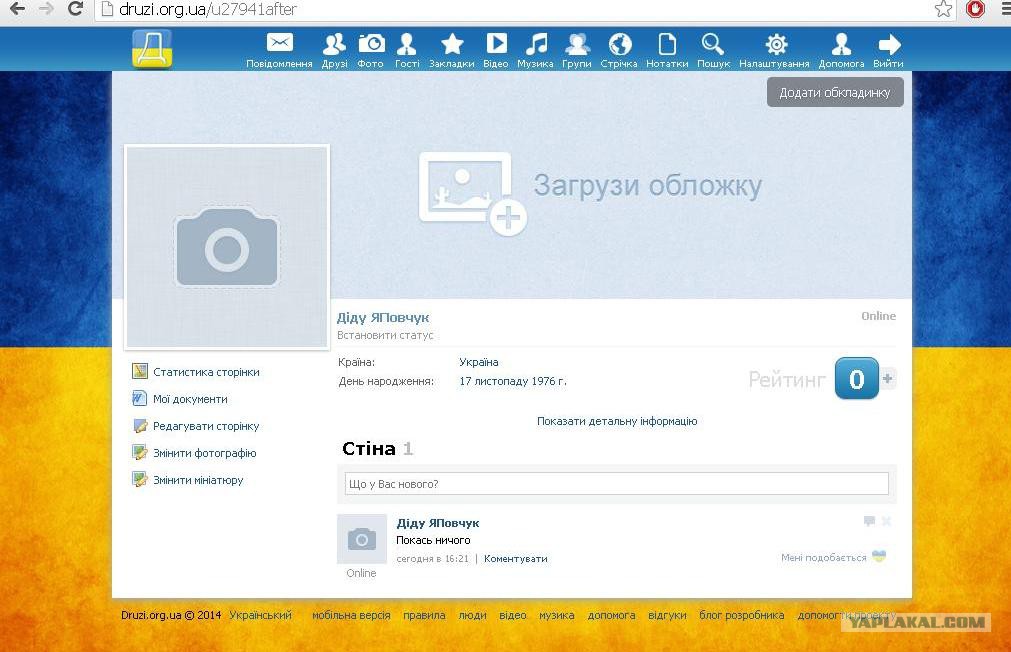Click the Український language footer link
Image resolution: width=1011 pixels, height=652 pixels.
260,615
